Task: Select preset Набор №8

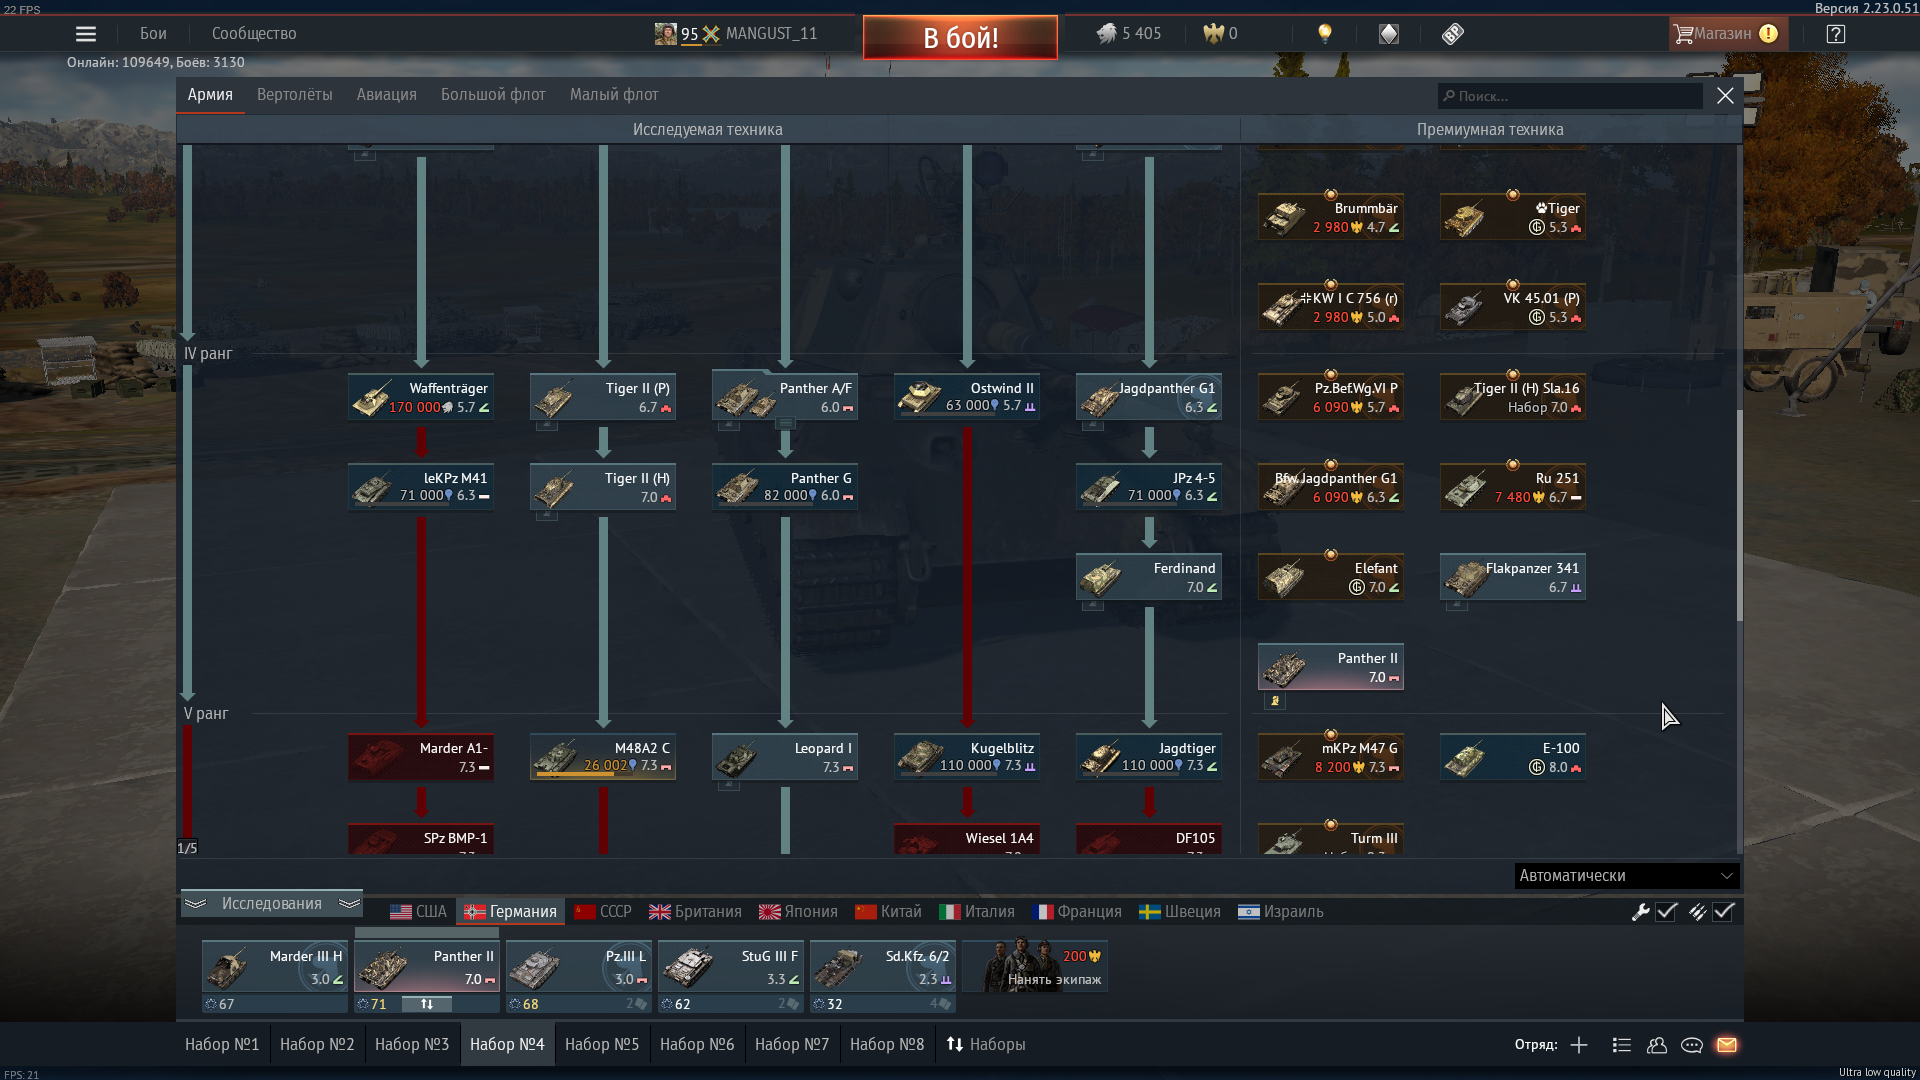Action: [x=887, y=1045]
